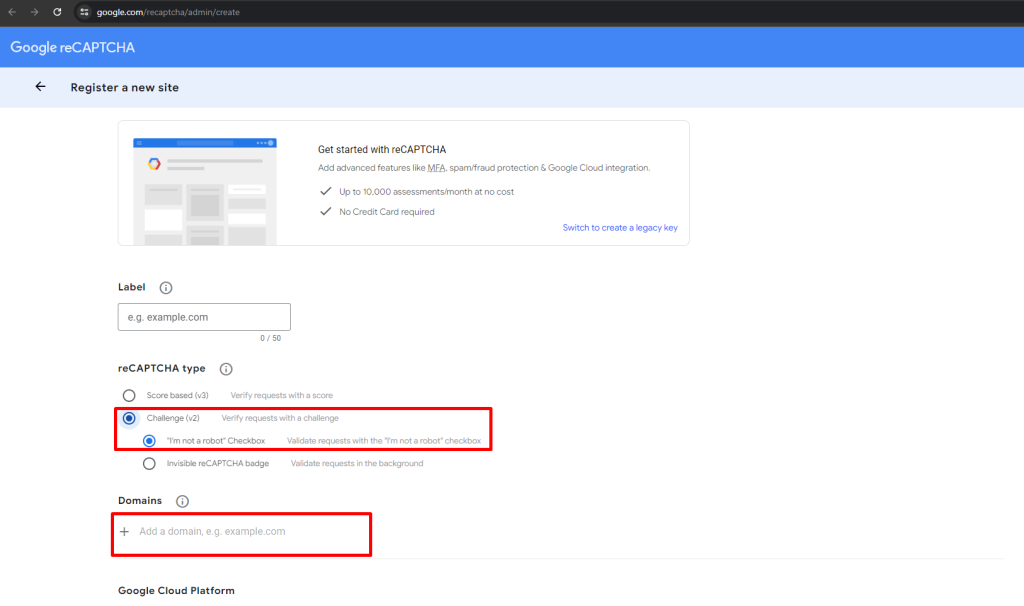Click the plus icon to add domain

point(124,532)
